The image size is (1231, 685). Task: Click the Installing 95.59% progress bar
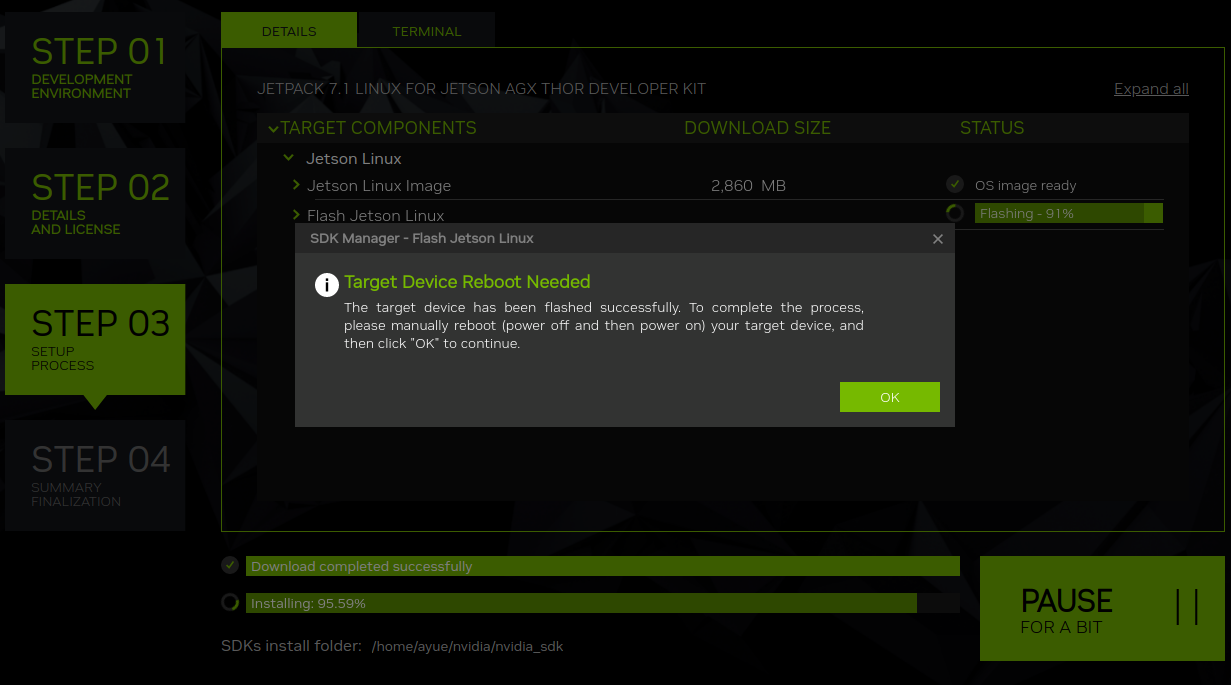pos(603,603)
